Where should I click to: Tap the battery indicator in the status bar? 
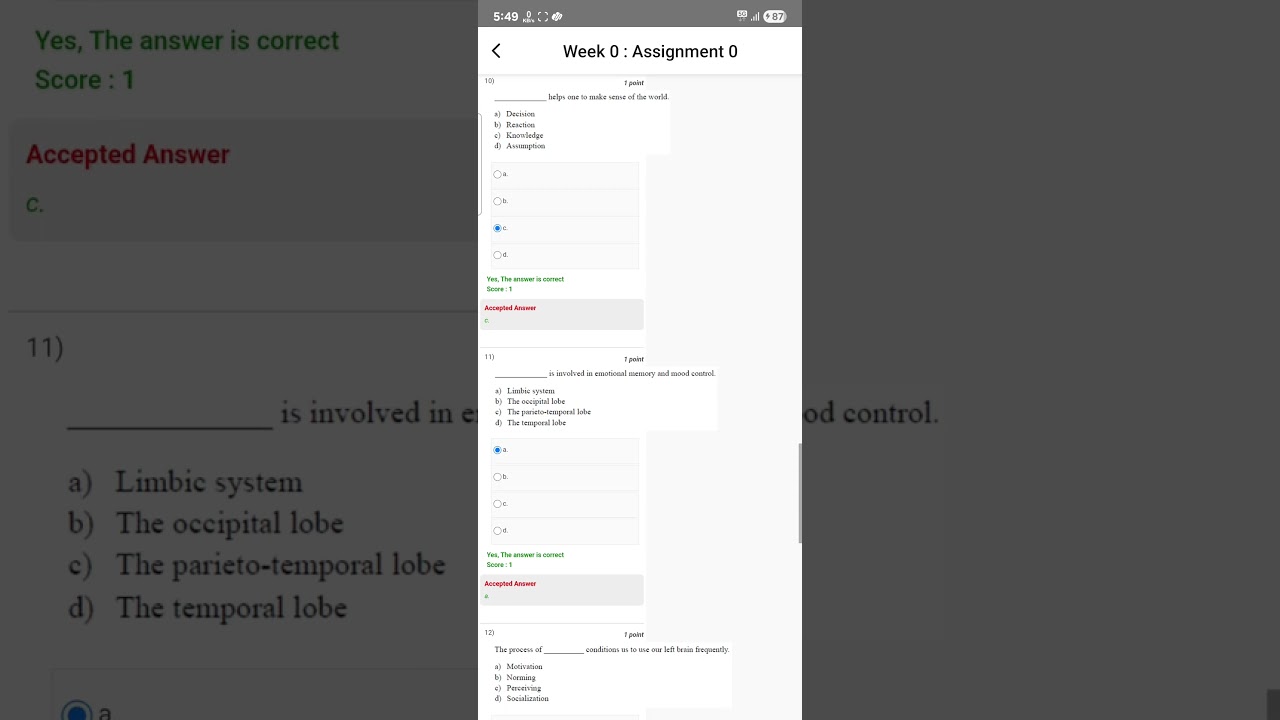tap(775, 16)
